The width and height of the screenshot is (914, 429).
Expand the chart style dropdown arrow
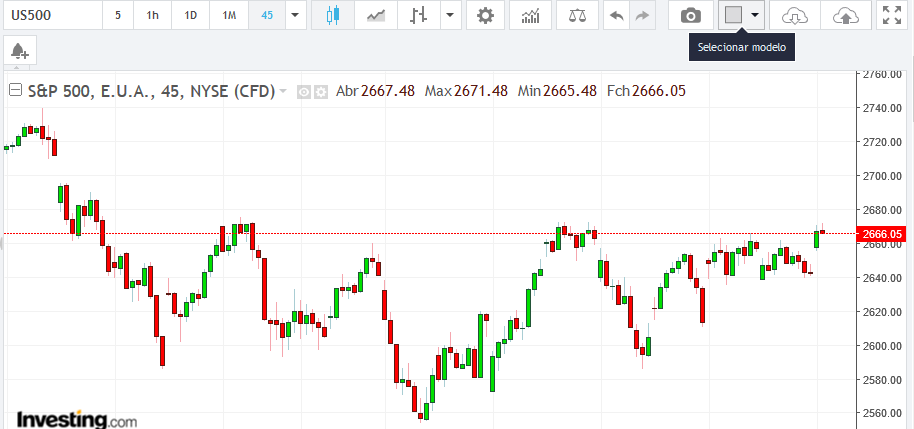click(450, 15)
